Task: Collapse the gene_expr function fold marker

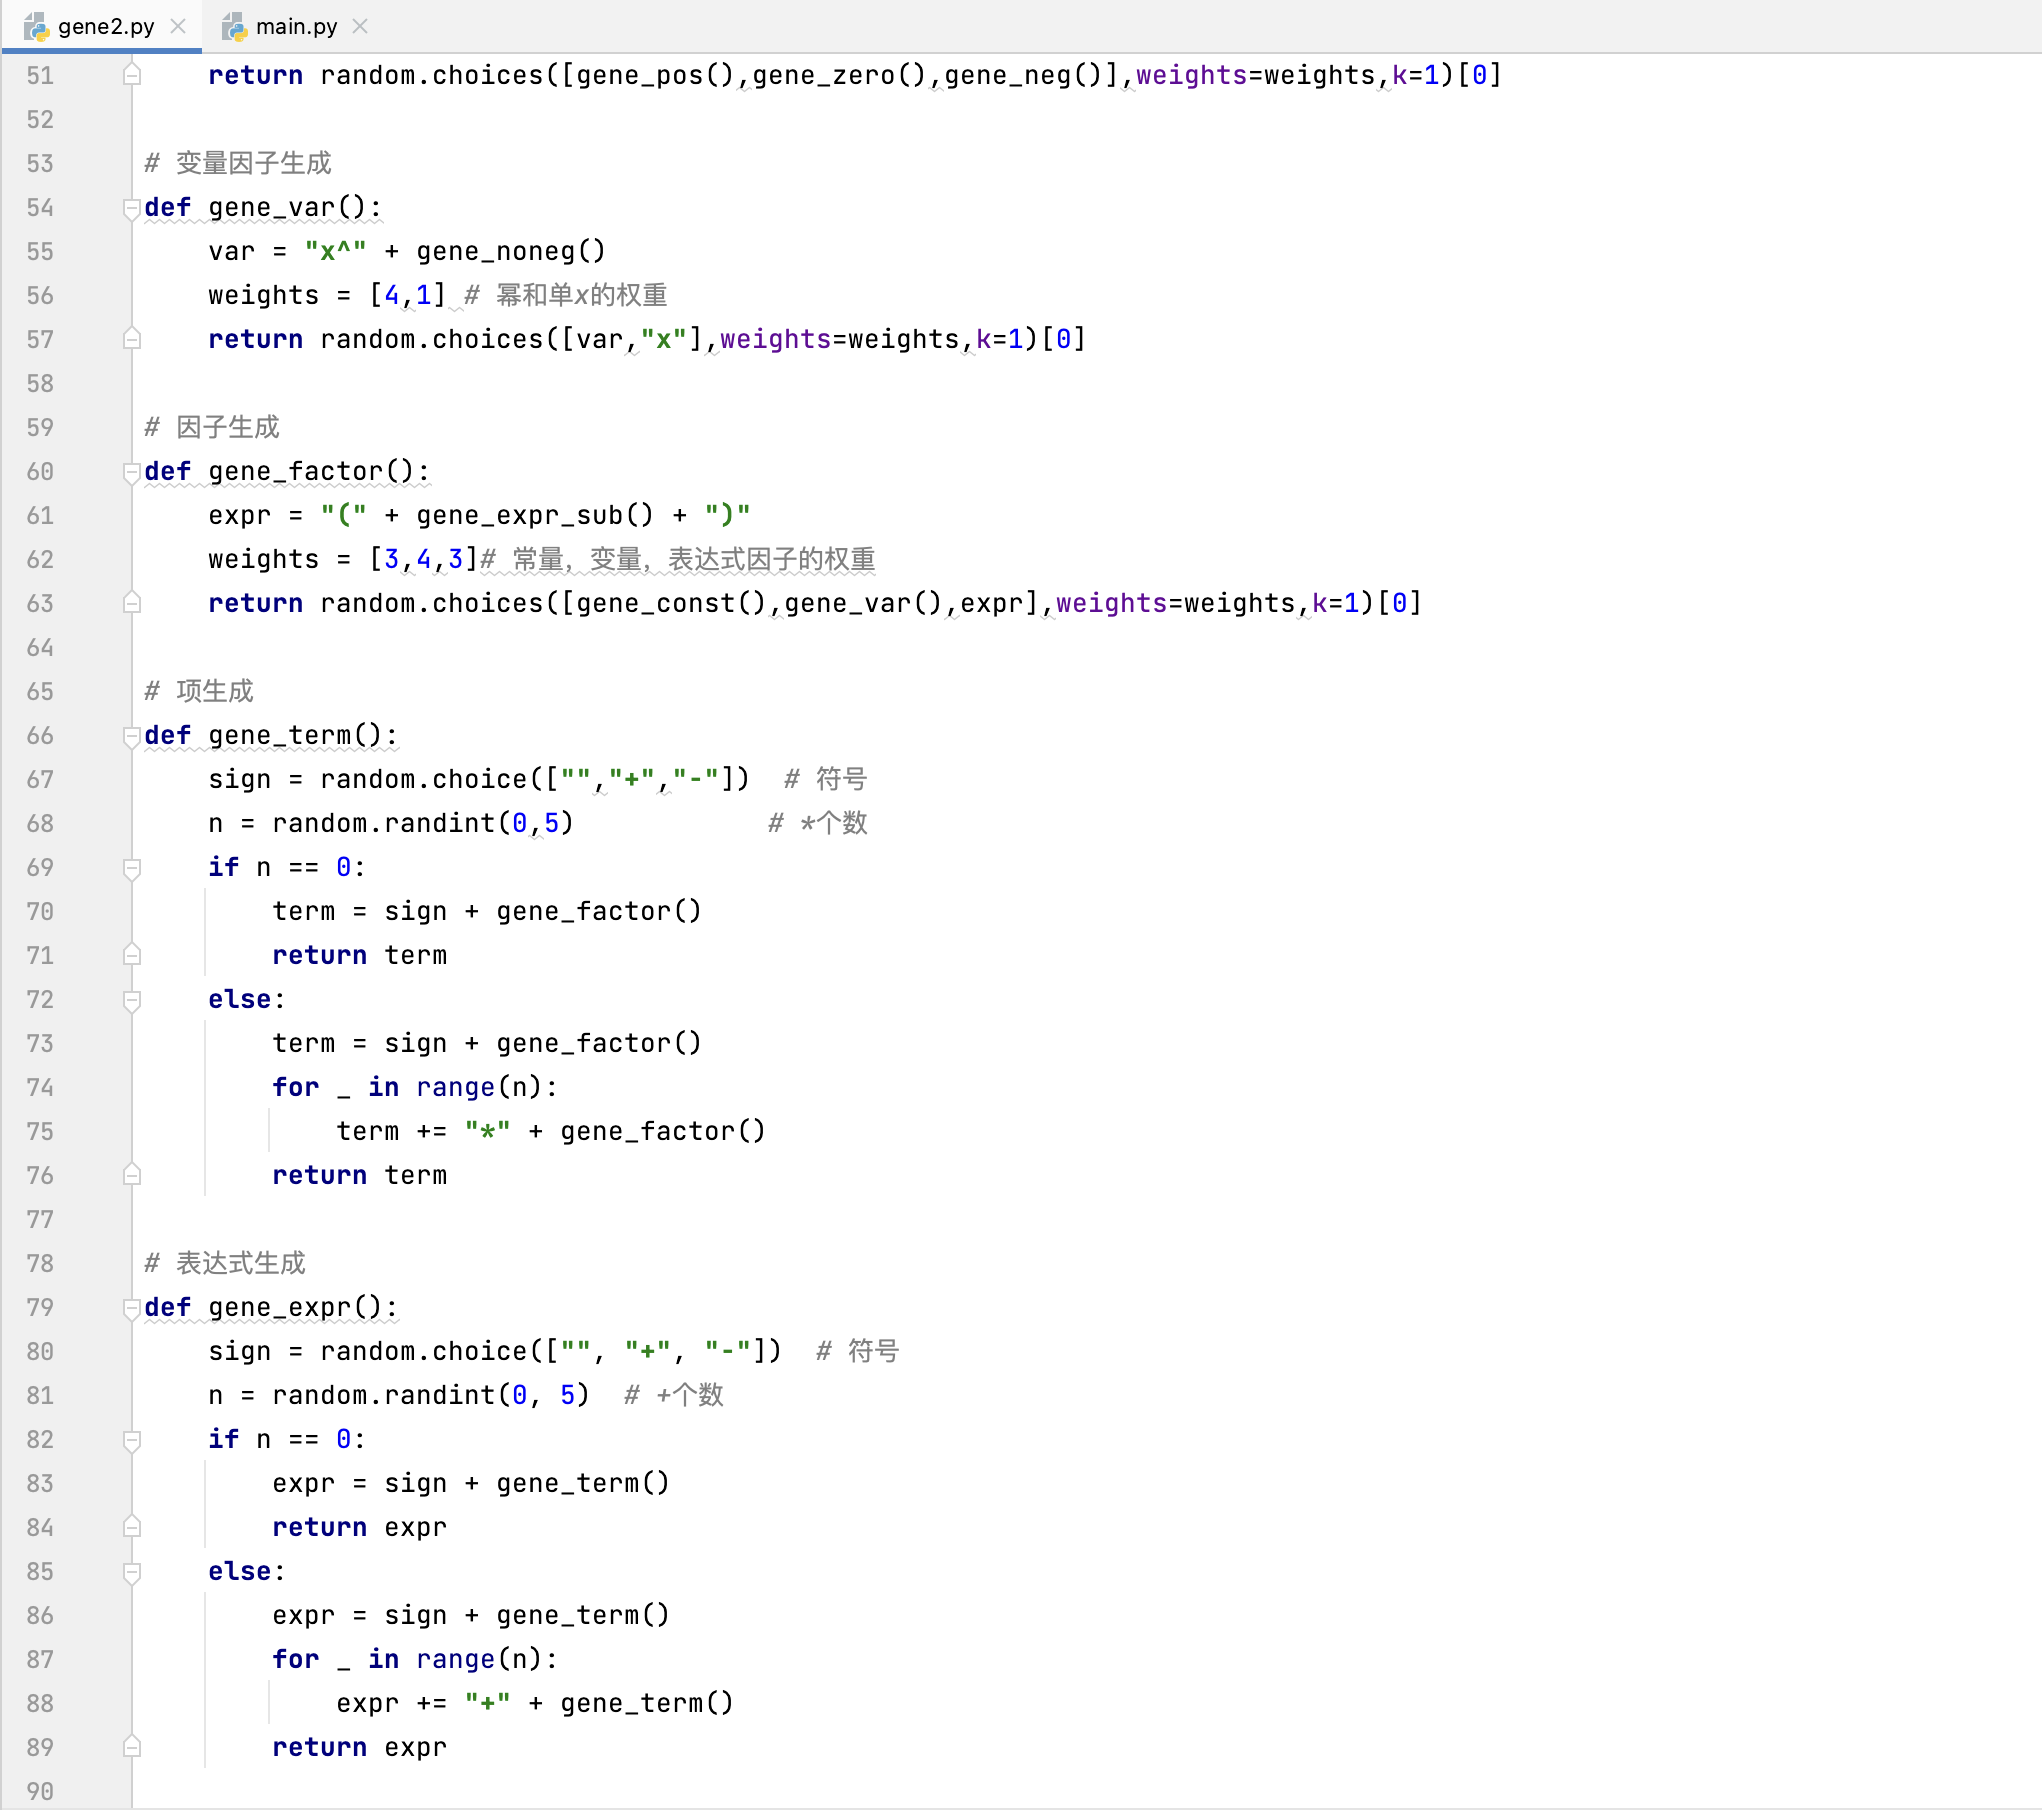Action: coord(131,1308)
